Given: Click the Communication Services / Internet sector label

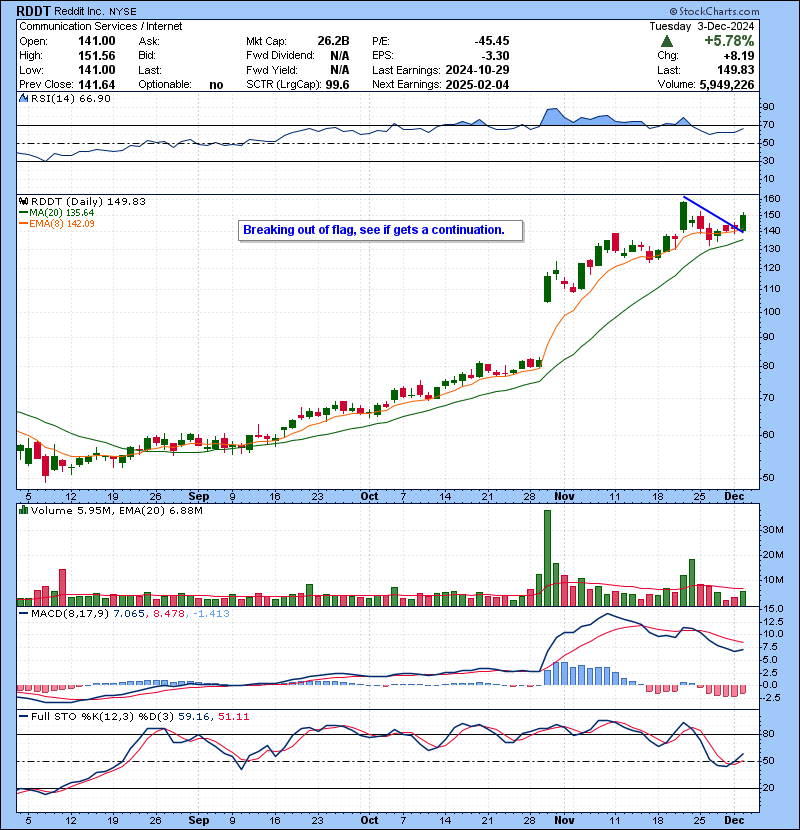Looking at the screenshot, I should click(x=101, y=26).
